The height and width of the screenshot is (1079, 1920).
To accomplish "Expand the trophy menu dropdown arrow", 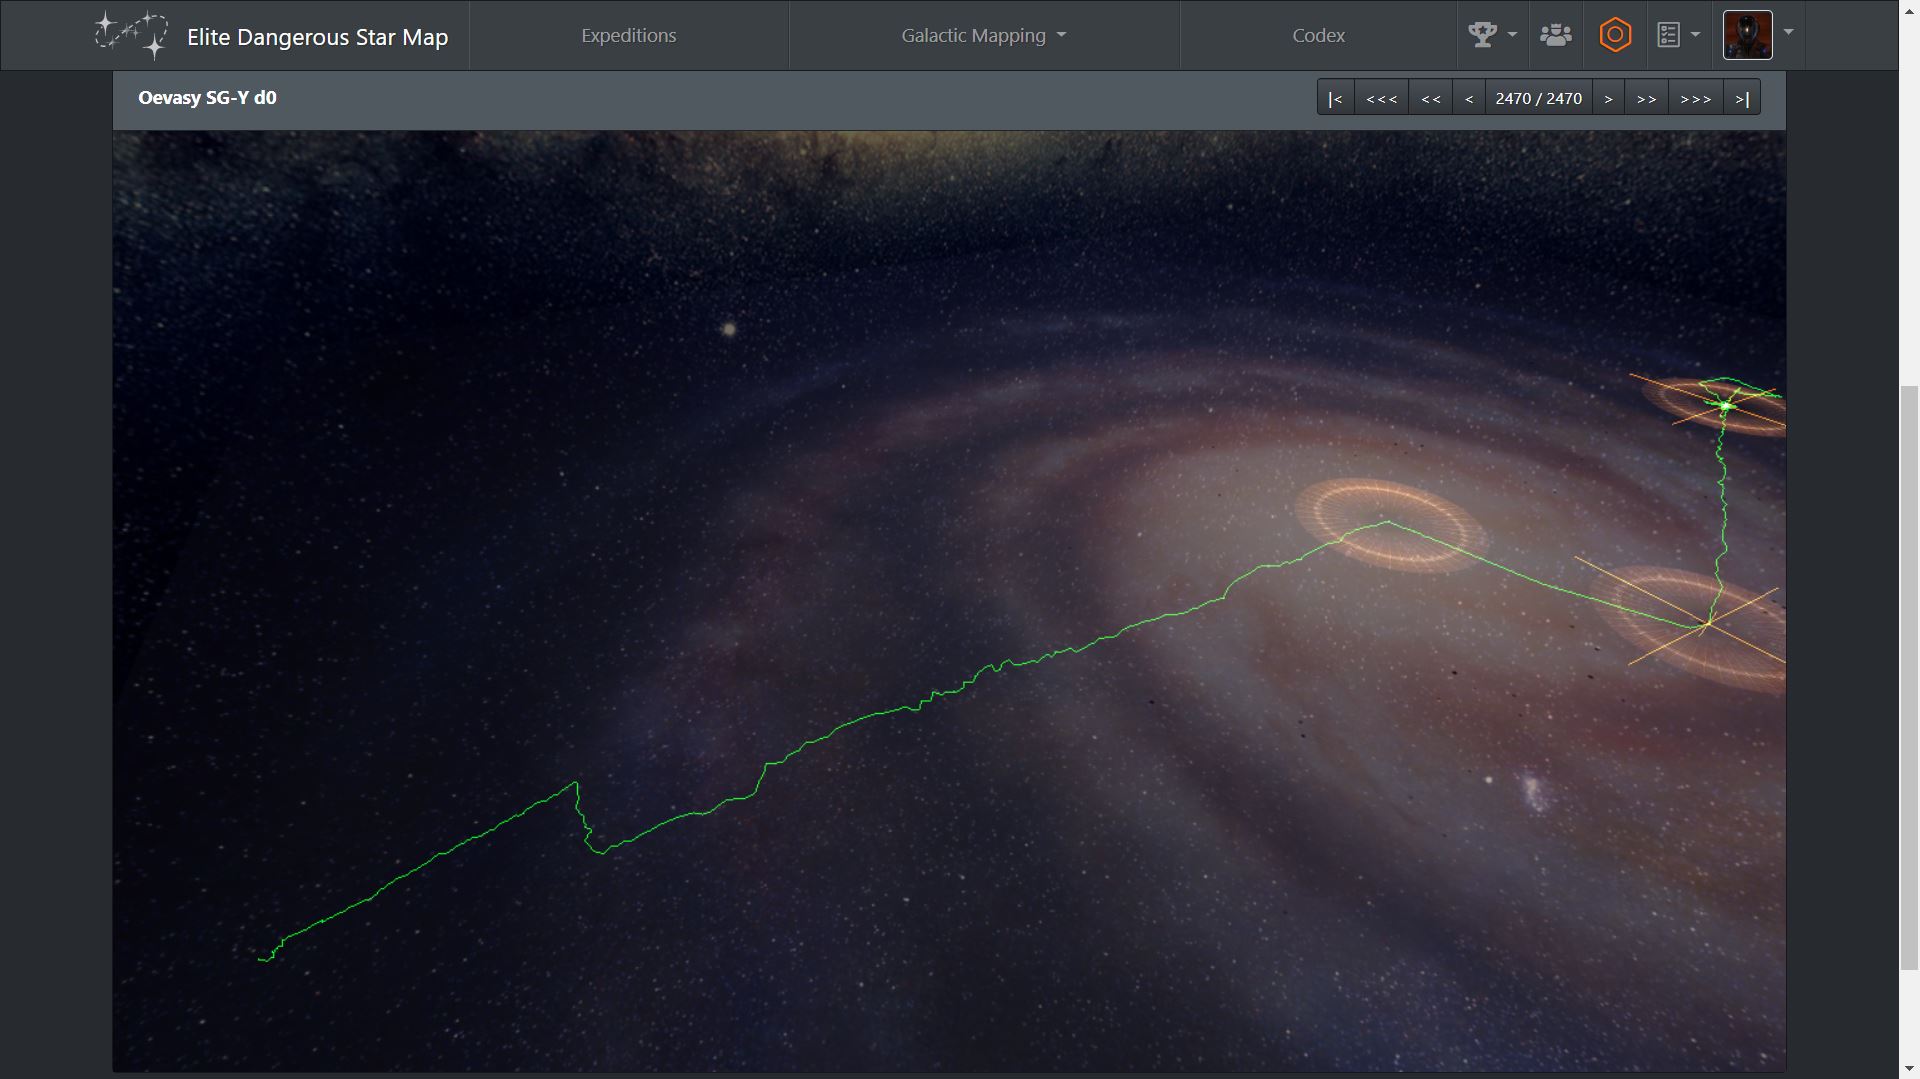I will (x=1512, y=35).
